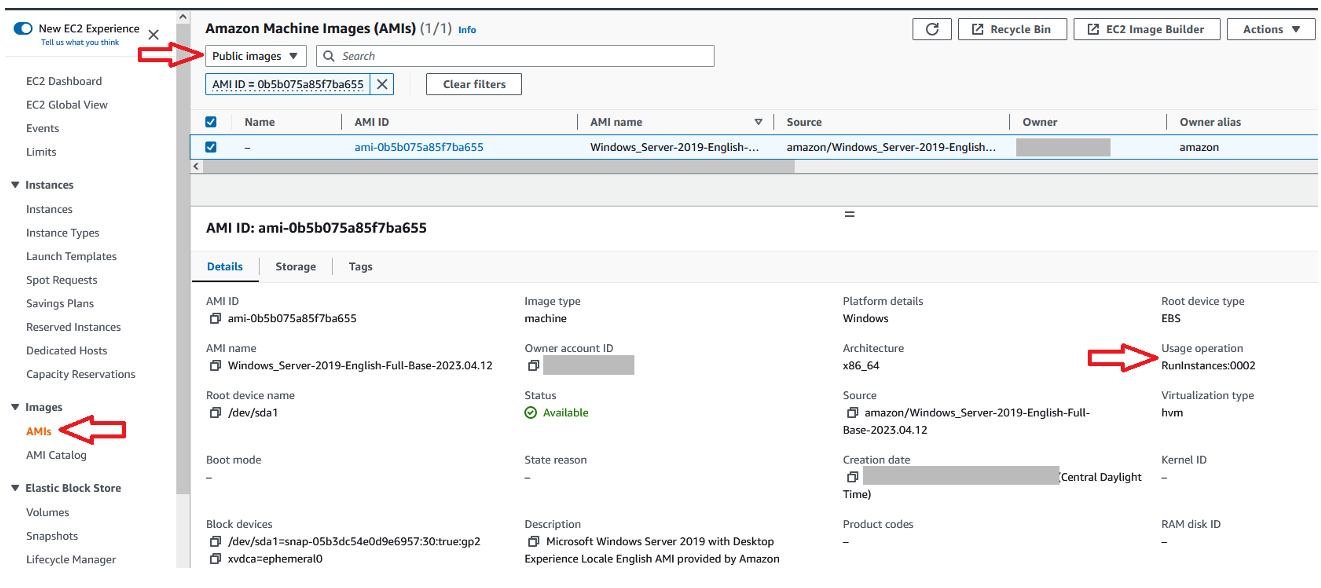This screenshot has width=1321, height=588.
Task: Open Events in sidebar
Action: (43, 128)
